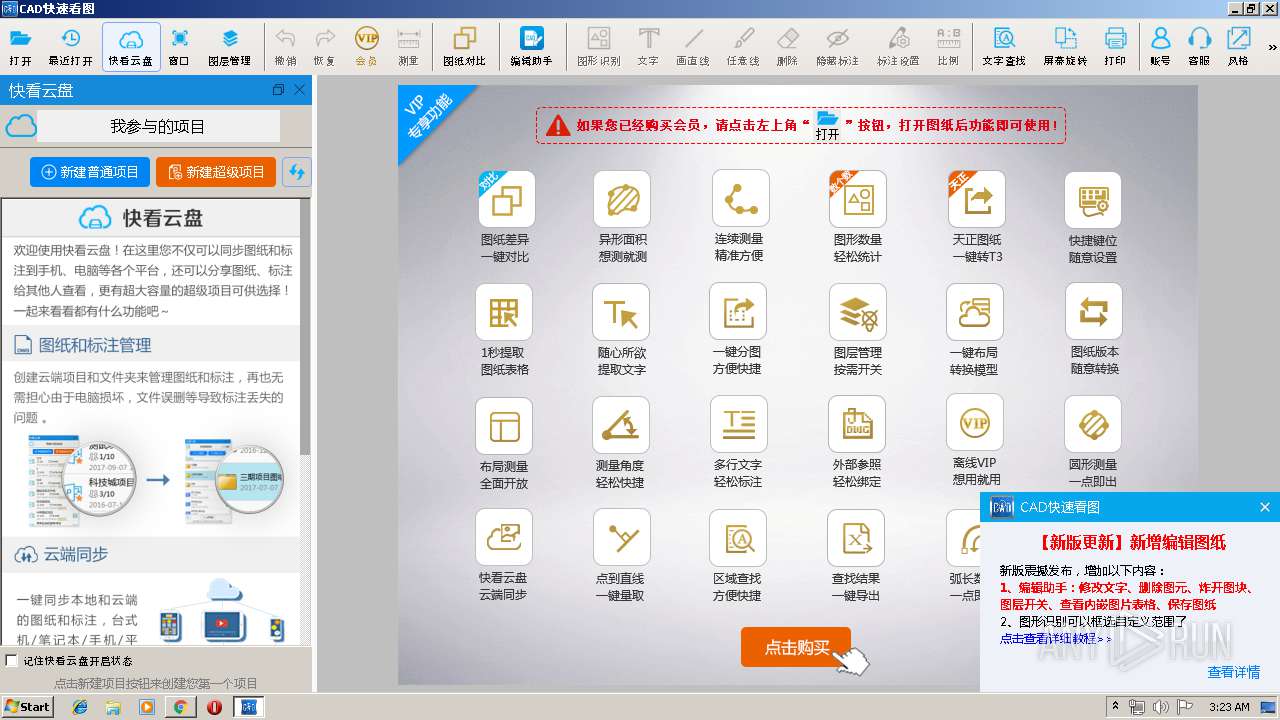Click the 点到直线一键量取 feature icon

coord(622,537)
